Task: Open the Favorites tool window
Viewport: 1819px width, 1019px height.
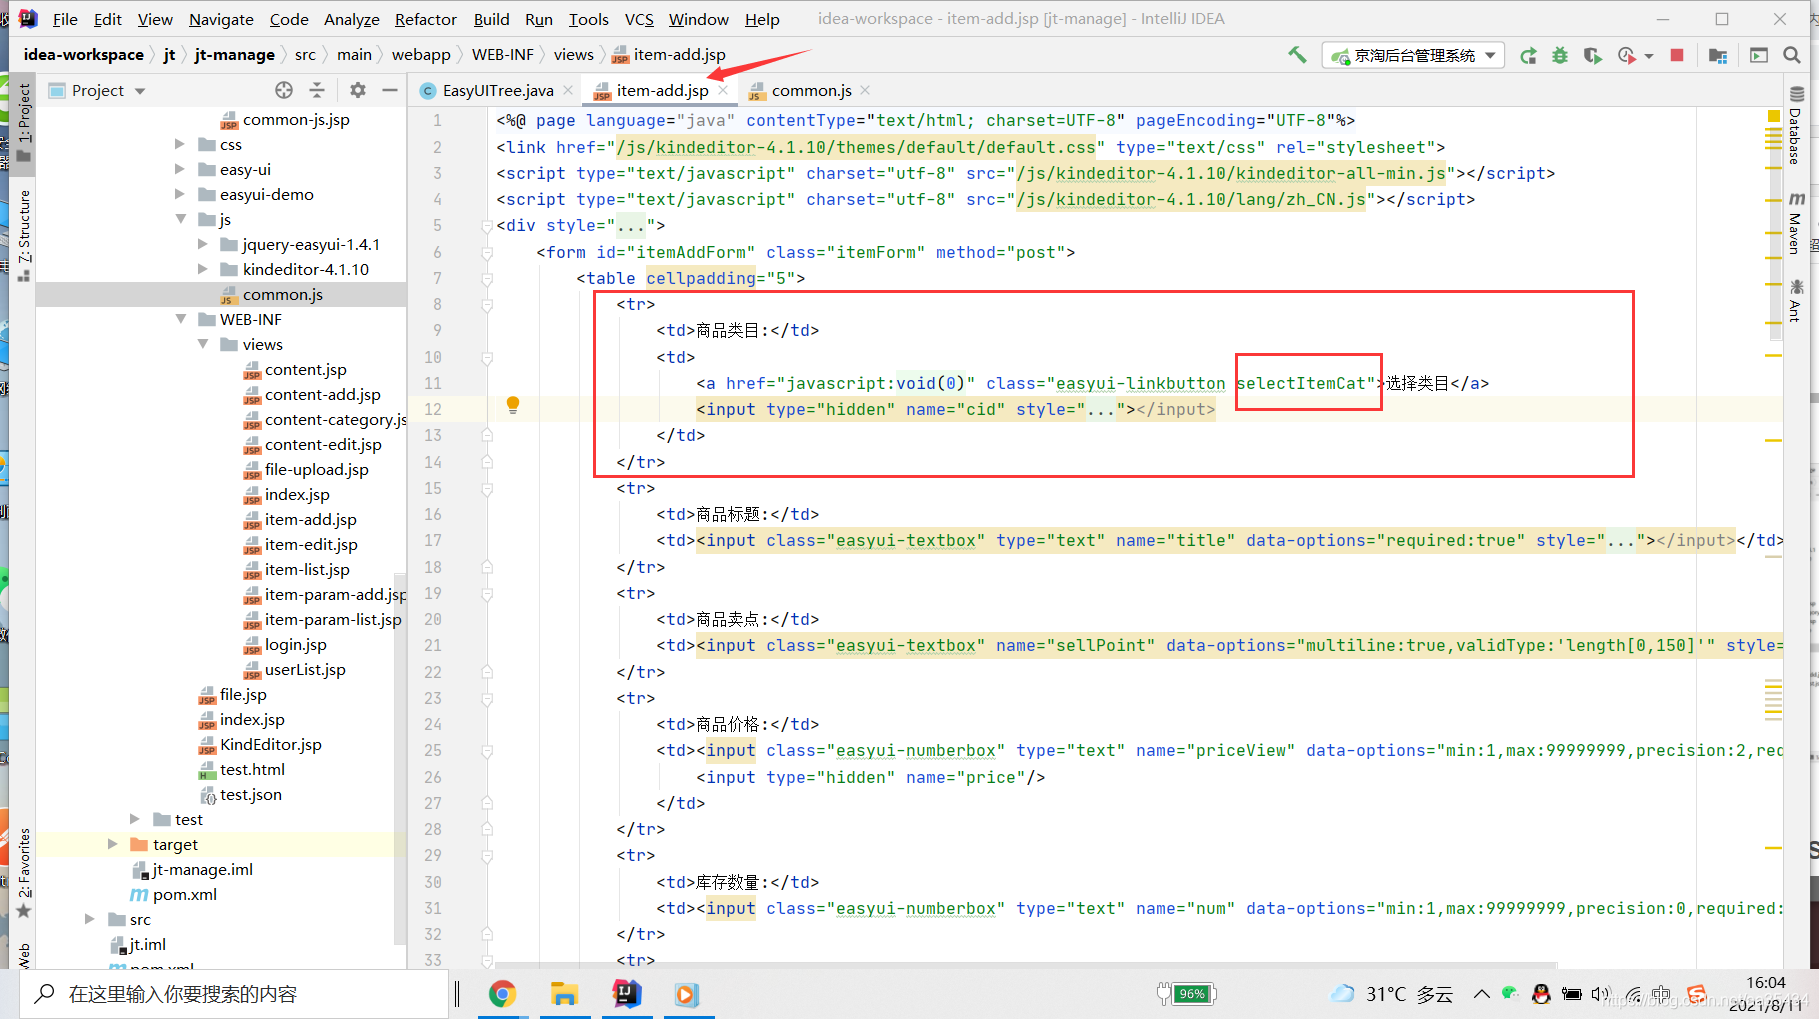Action: coord(24,872)
